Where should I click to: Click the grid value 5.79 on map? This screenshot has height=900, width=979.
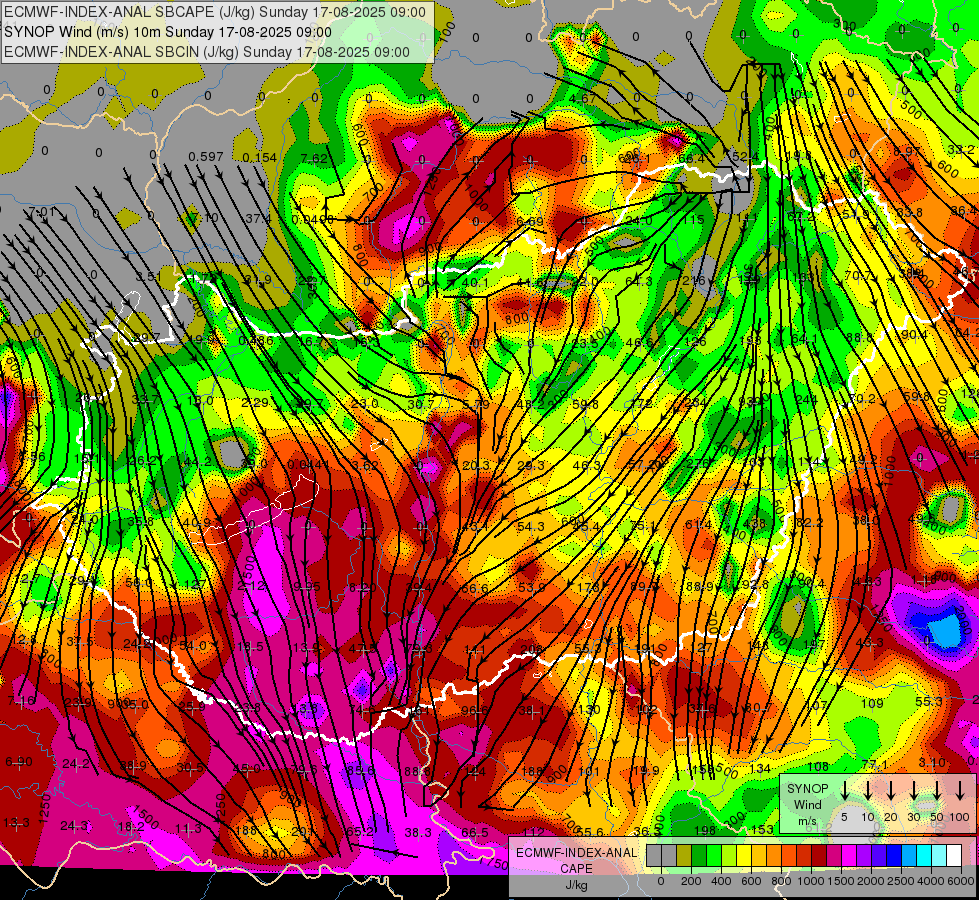[x=476, y=404]
